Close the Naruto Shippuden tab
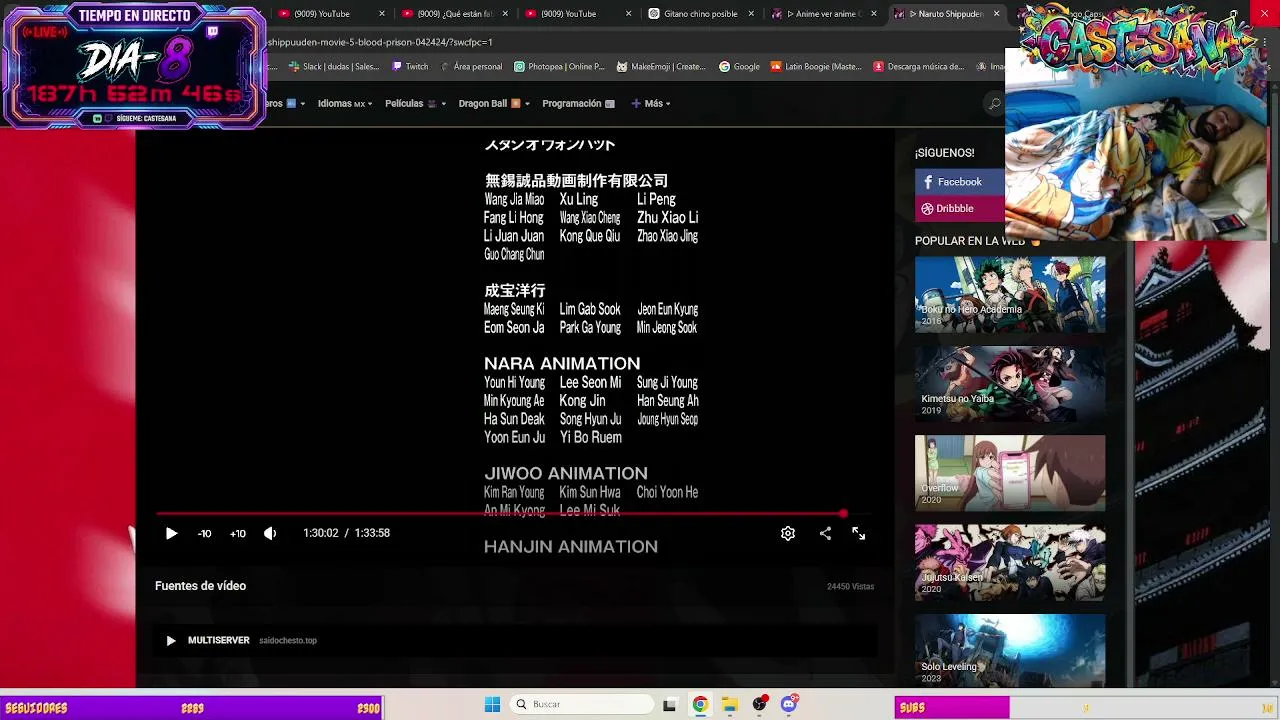 (x=997, y=14)
